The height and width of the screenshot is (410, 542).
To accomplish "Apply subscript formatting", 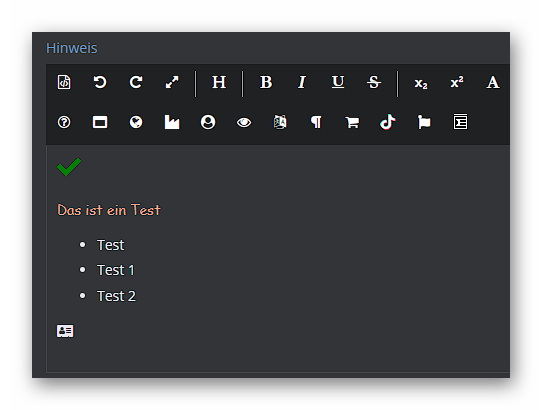I will click(421, 83).
